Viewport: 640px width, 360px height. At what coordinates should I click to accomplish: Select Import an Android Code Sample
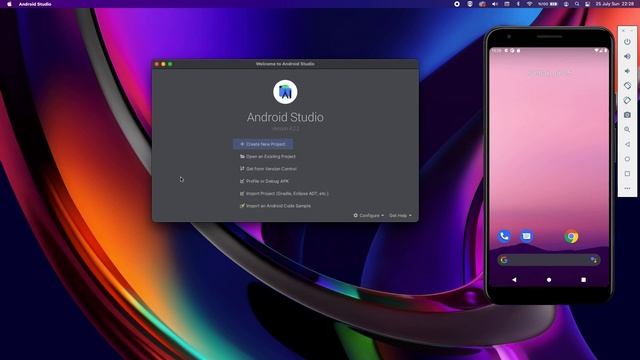click(x=275, y=206)
